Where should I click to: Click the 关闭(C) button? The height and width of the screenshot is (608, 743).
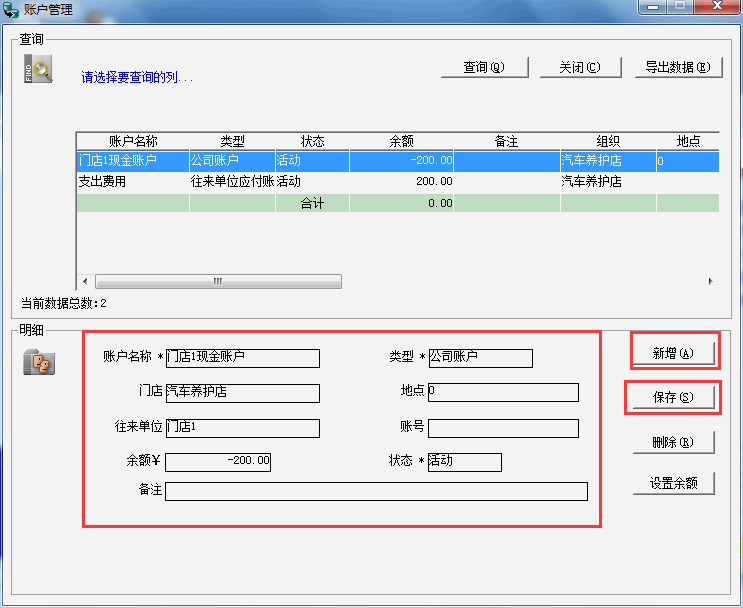[580, 67]
